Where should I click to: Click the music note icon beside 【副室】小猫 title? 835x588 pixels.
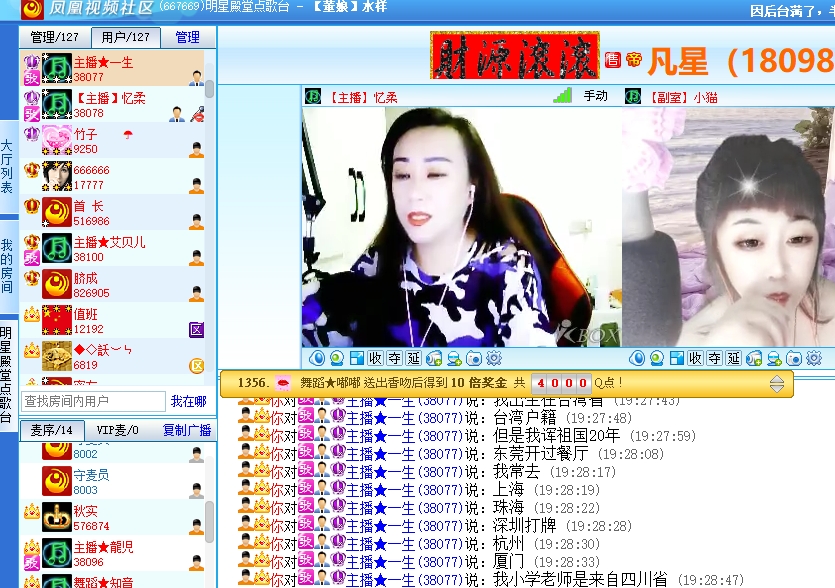[x=633, y=97]
